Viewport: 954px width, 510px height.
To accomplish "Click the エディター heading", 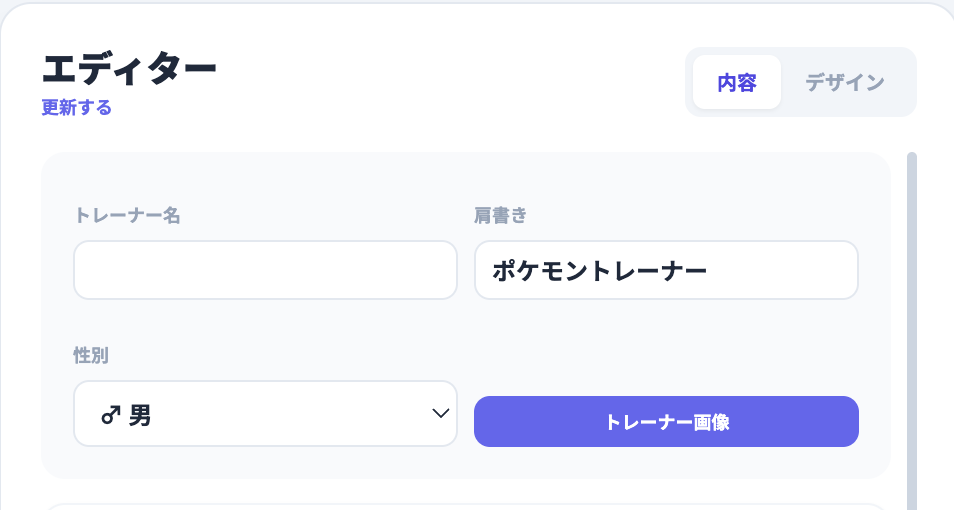I will tap(129, 68).
